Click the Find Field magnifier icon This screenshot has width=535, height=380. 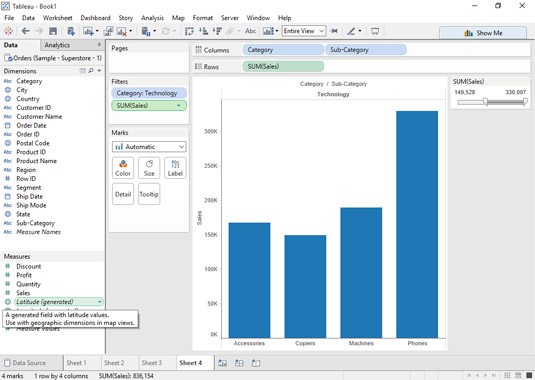click(91, 71)
